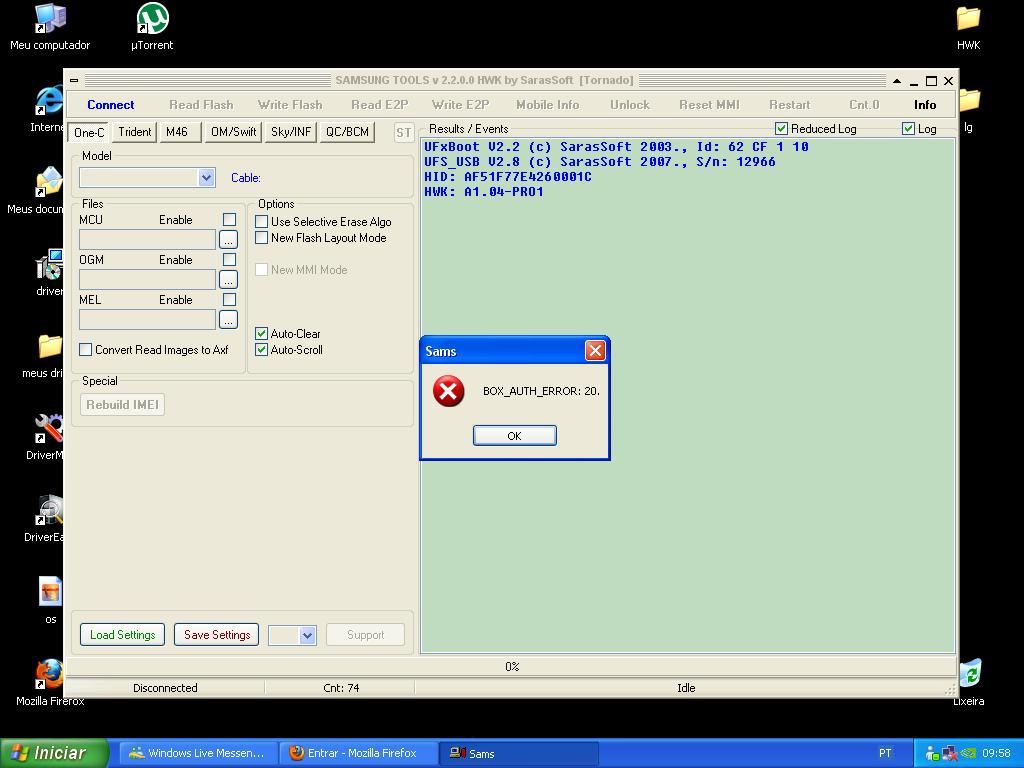The width and height of the screenshot is (1024, 768).
Task: Click Info in the toolbar
Action: point(925,104)
